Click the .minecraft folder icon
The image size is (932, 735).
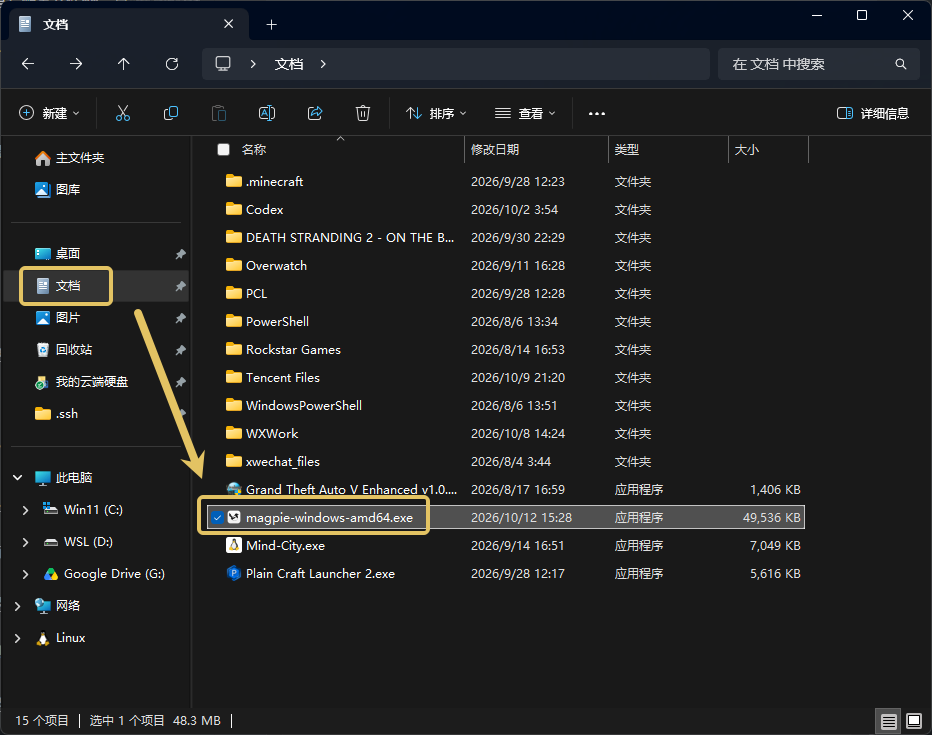234,181
